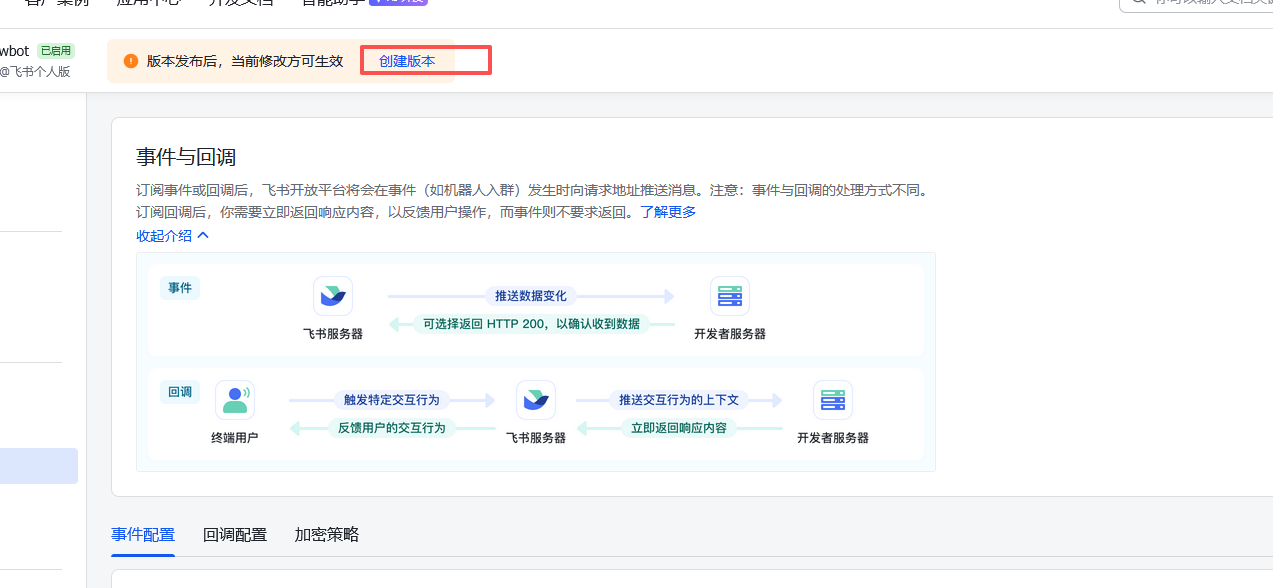This screenshot has height=588, width=1273.
Task: Open the 加密策略 tab
Action: click(327, 535)
